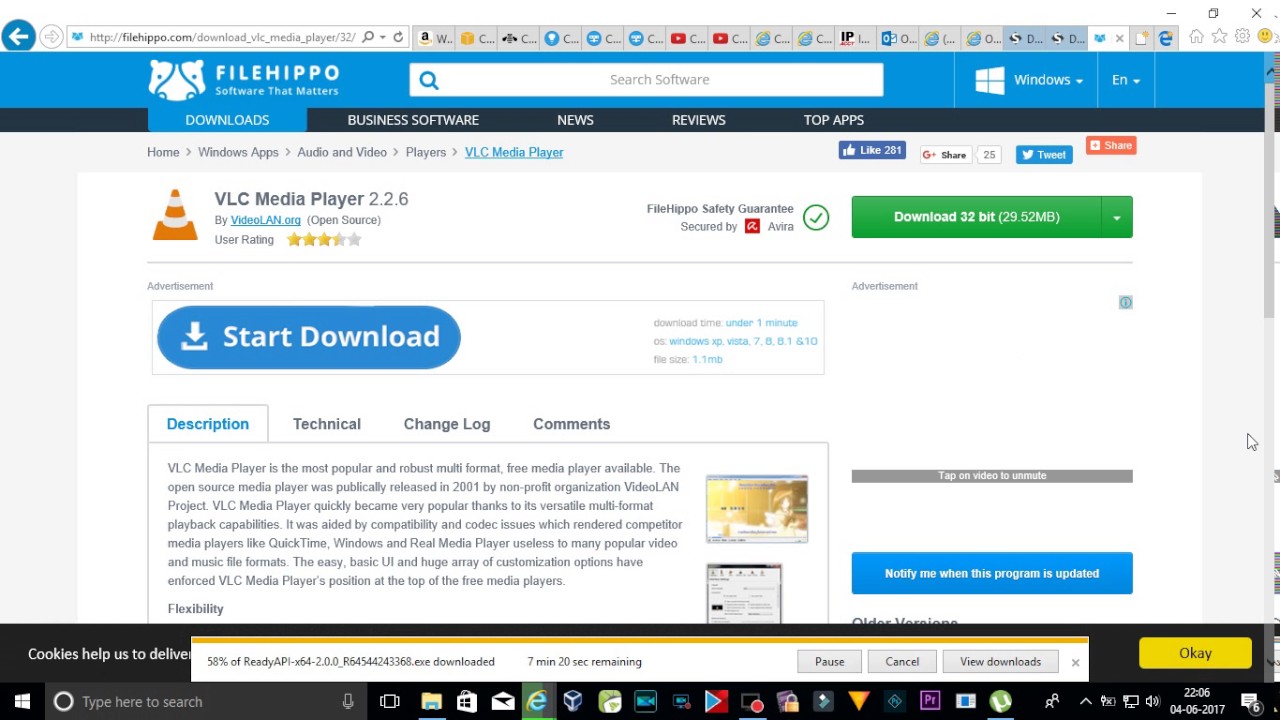
Task: Cancel the ReadyAPI download
Action: 902,661
